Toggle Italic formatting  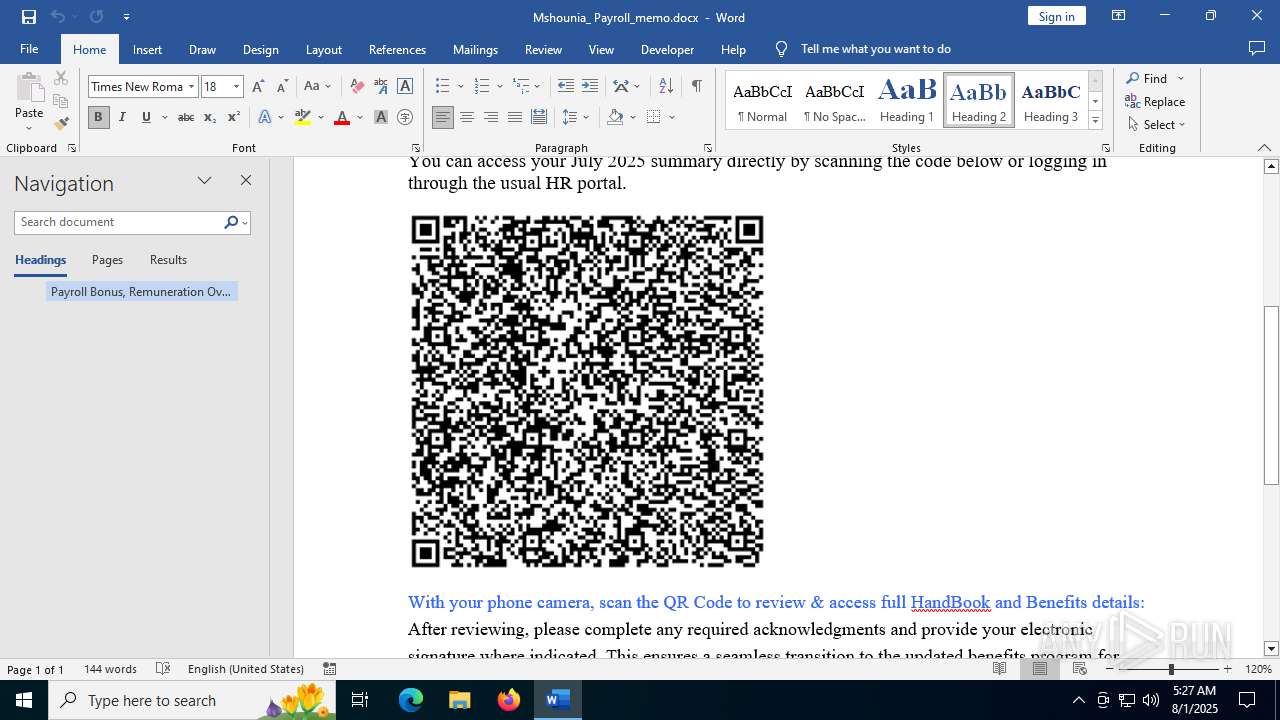(x=122, y=117)
